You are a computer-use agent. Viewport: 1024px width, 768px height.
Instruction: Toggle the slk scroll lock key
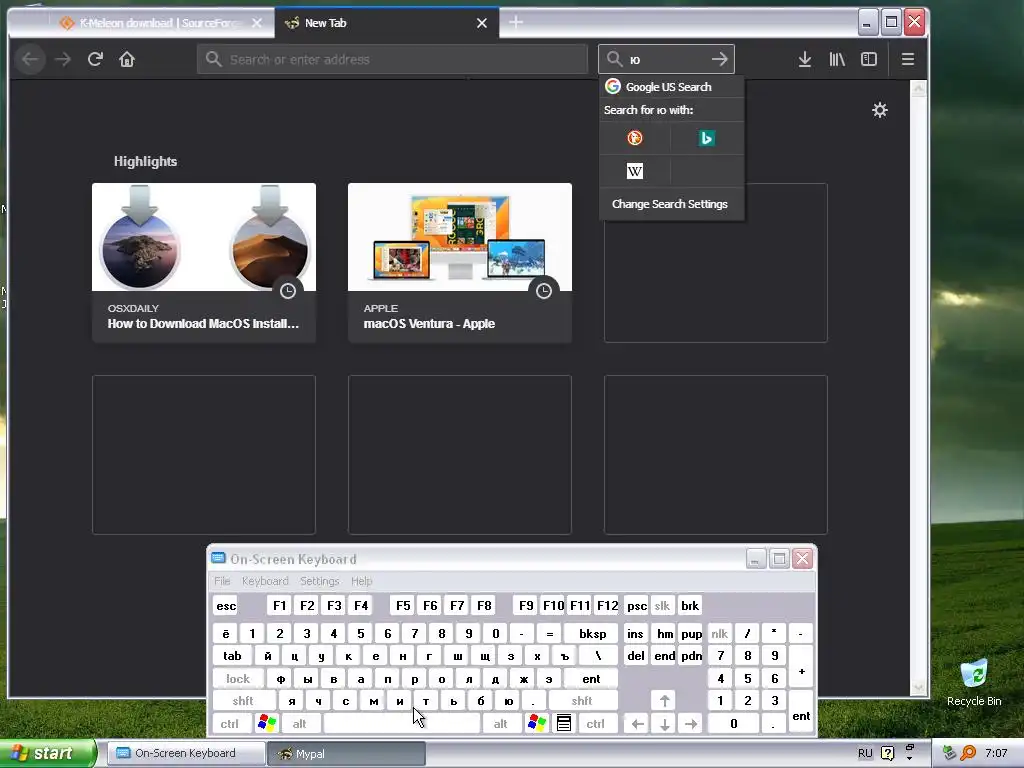(x=662, y=605)
